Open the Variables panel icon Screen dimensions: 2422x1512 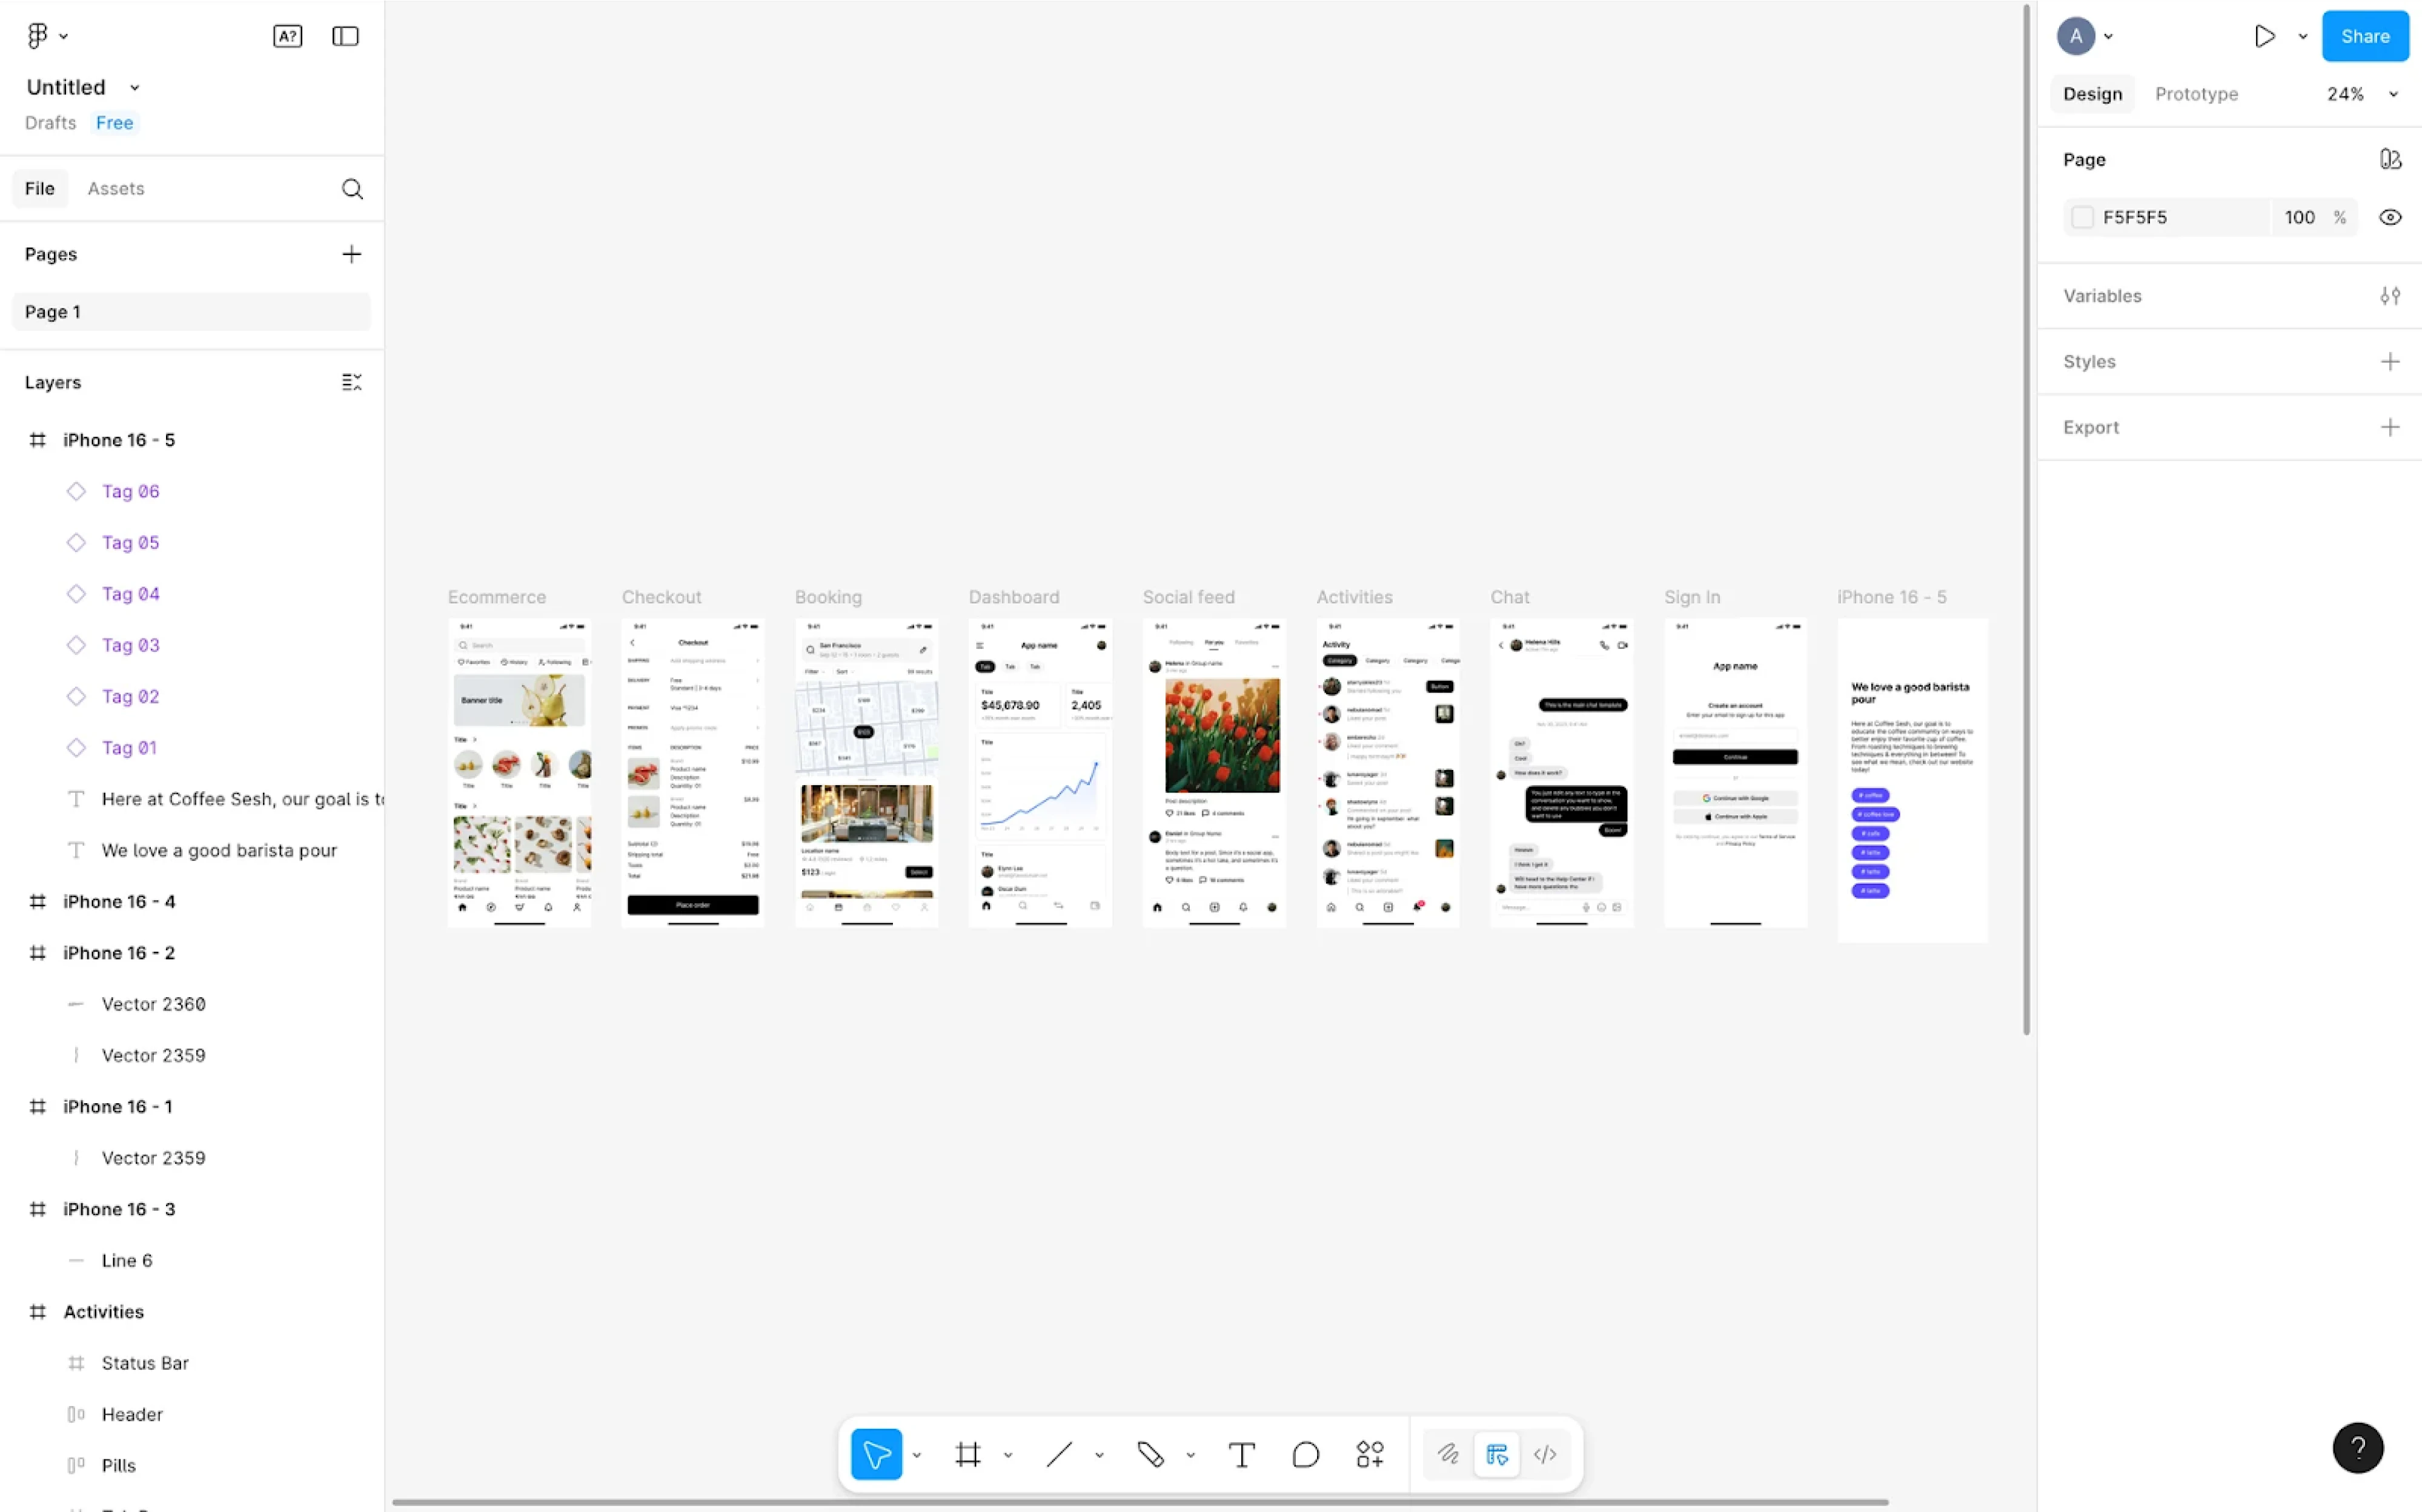tap(2391, 295)
